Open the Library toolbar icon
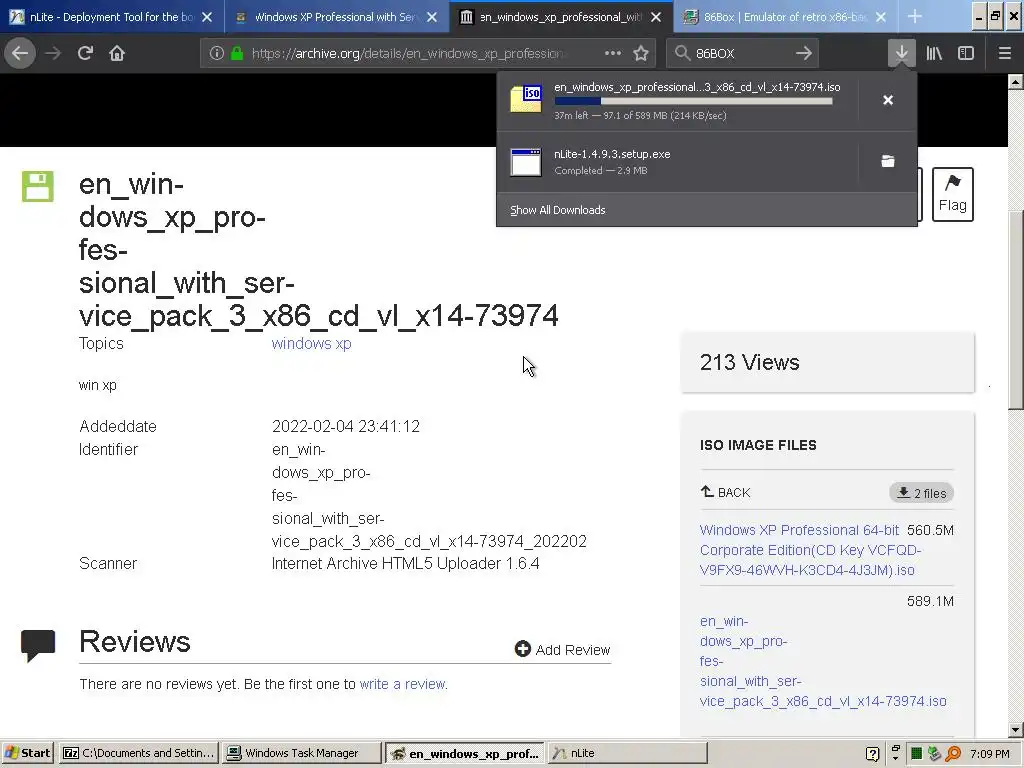The height and width of the screenshot is (768, 1024). tap(934, 54)
